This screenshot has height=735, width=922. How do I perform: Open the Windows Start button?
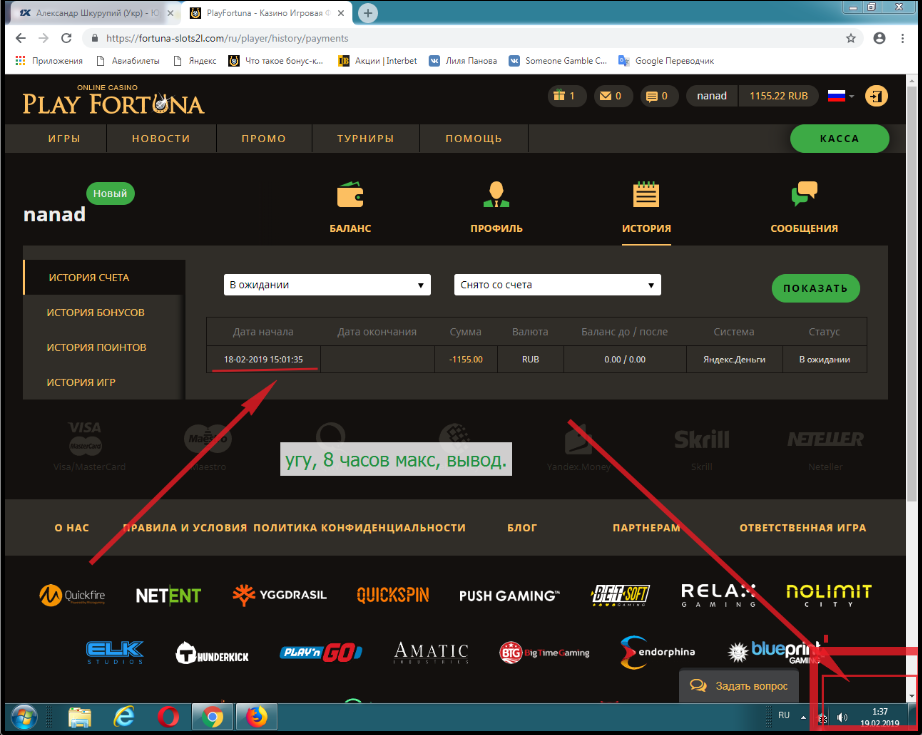24,717
